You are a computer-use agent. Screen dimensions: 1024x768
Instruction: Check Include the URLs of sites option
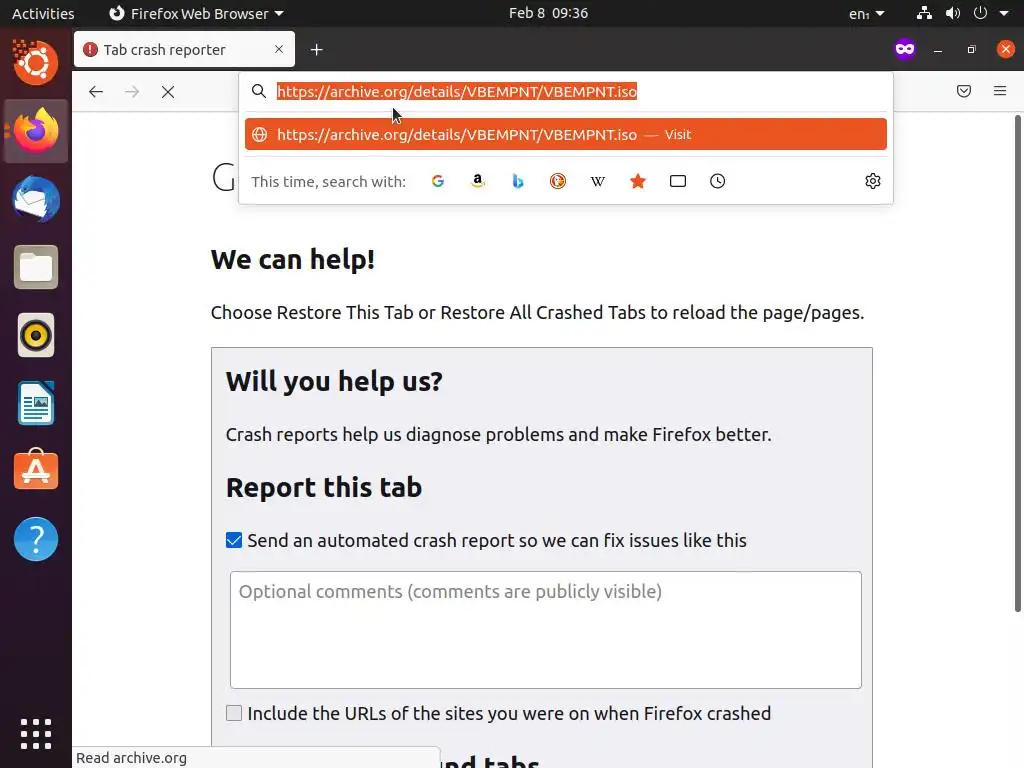234,713
